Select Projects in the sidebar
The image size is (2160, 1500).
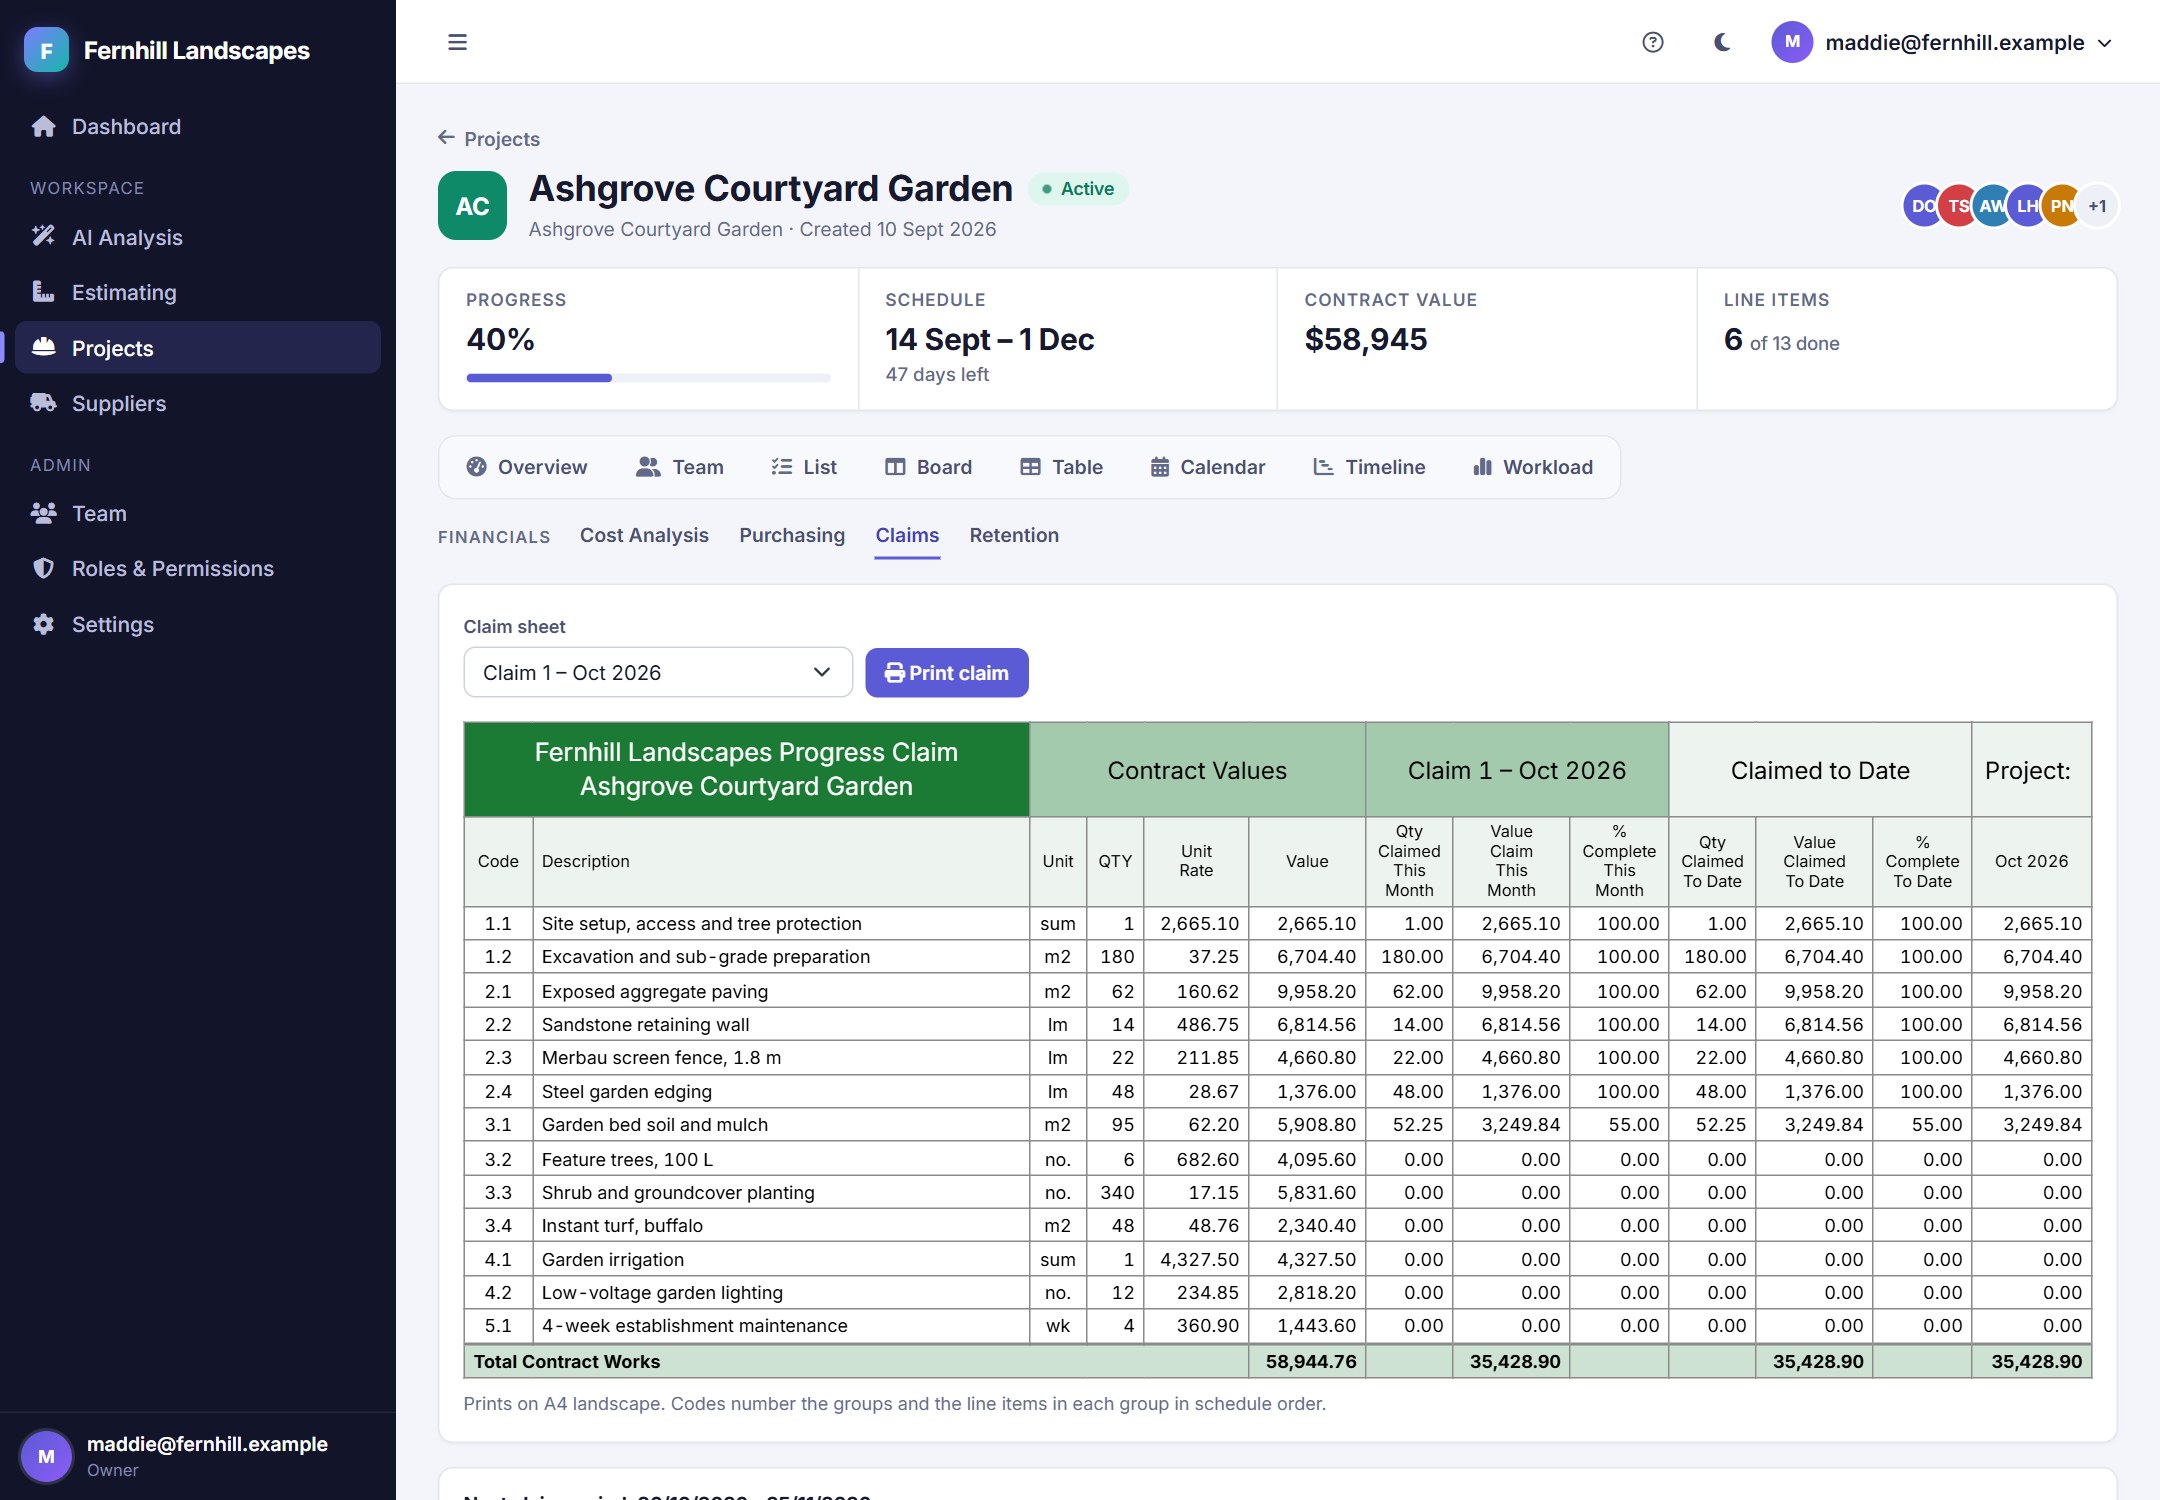[198, 348]
